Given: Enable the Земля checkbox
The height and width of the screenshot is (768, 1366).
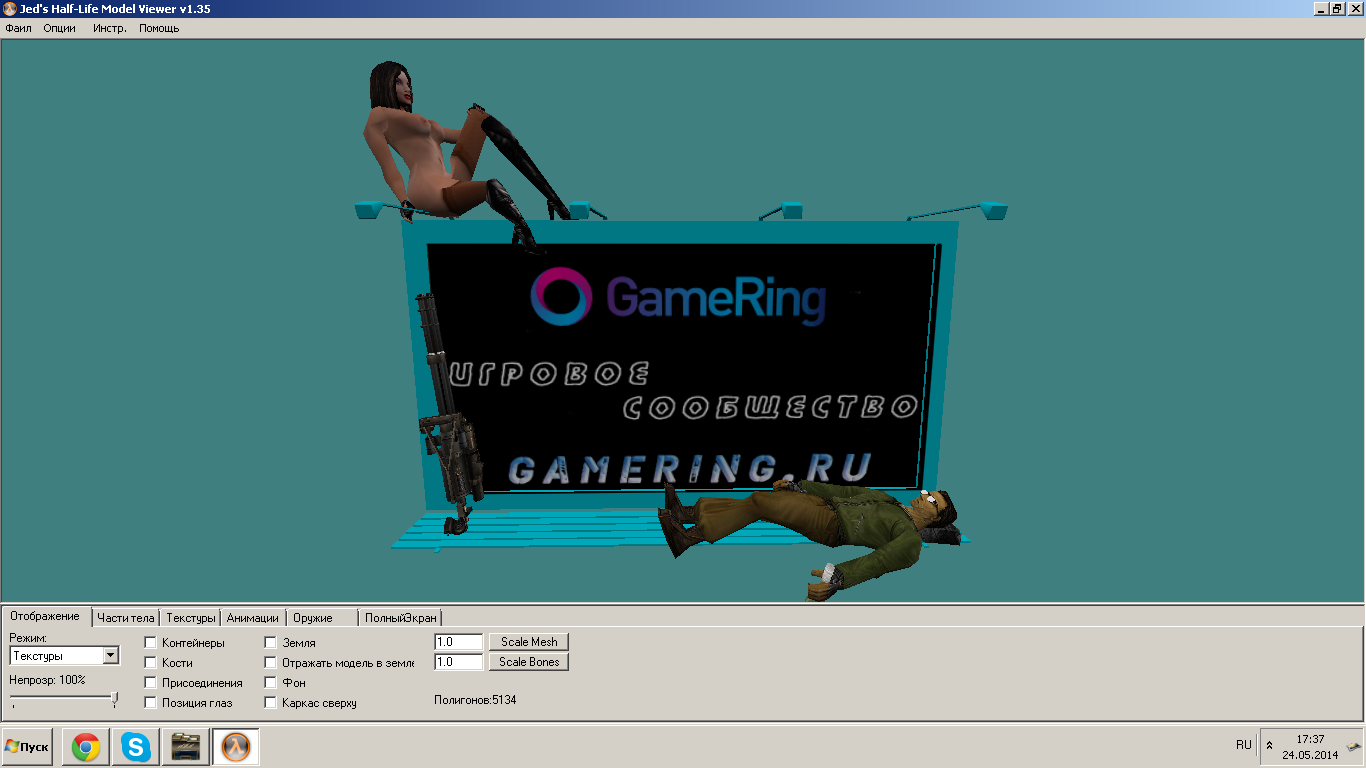Looking at the screenshot, I should point(270,643).
